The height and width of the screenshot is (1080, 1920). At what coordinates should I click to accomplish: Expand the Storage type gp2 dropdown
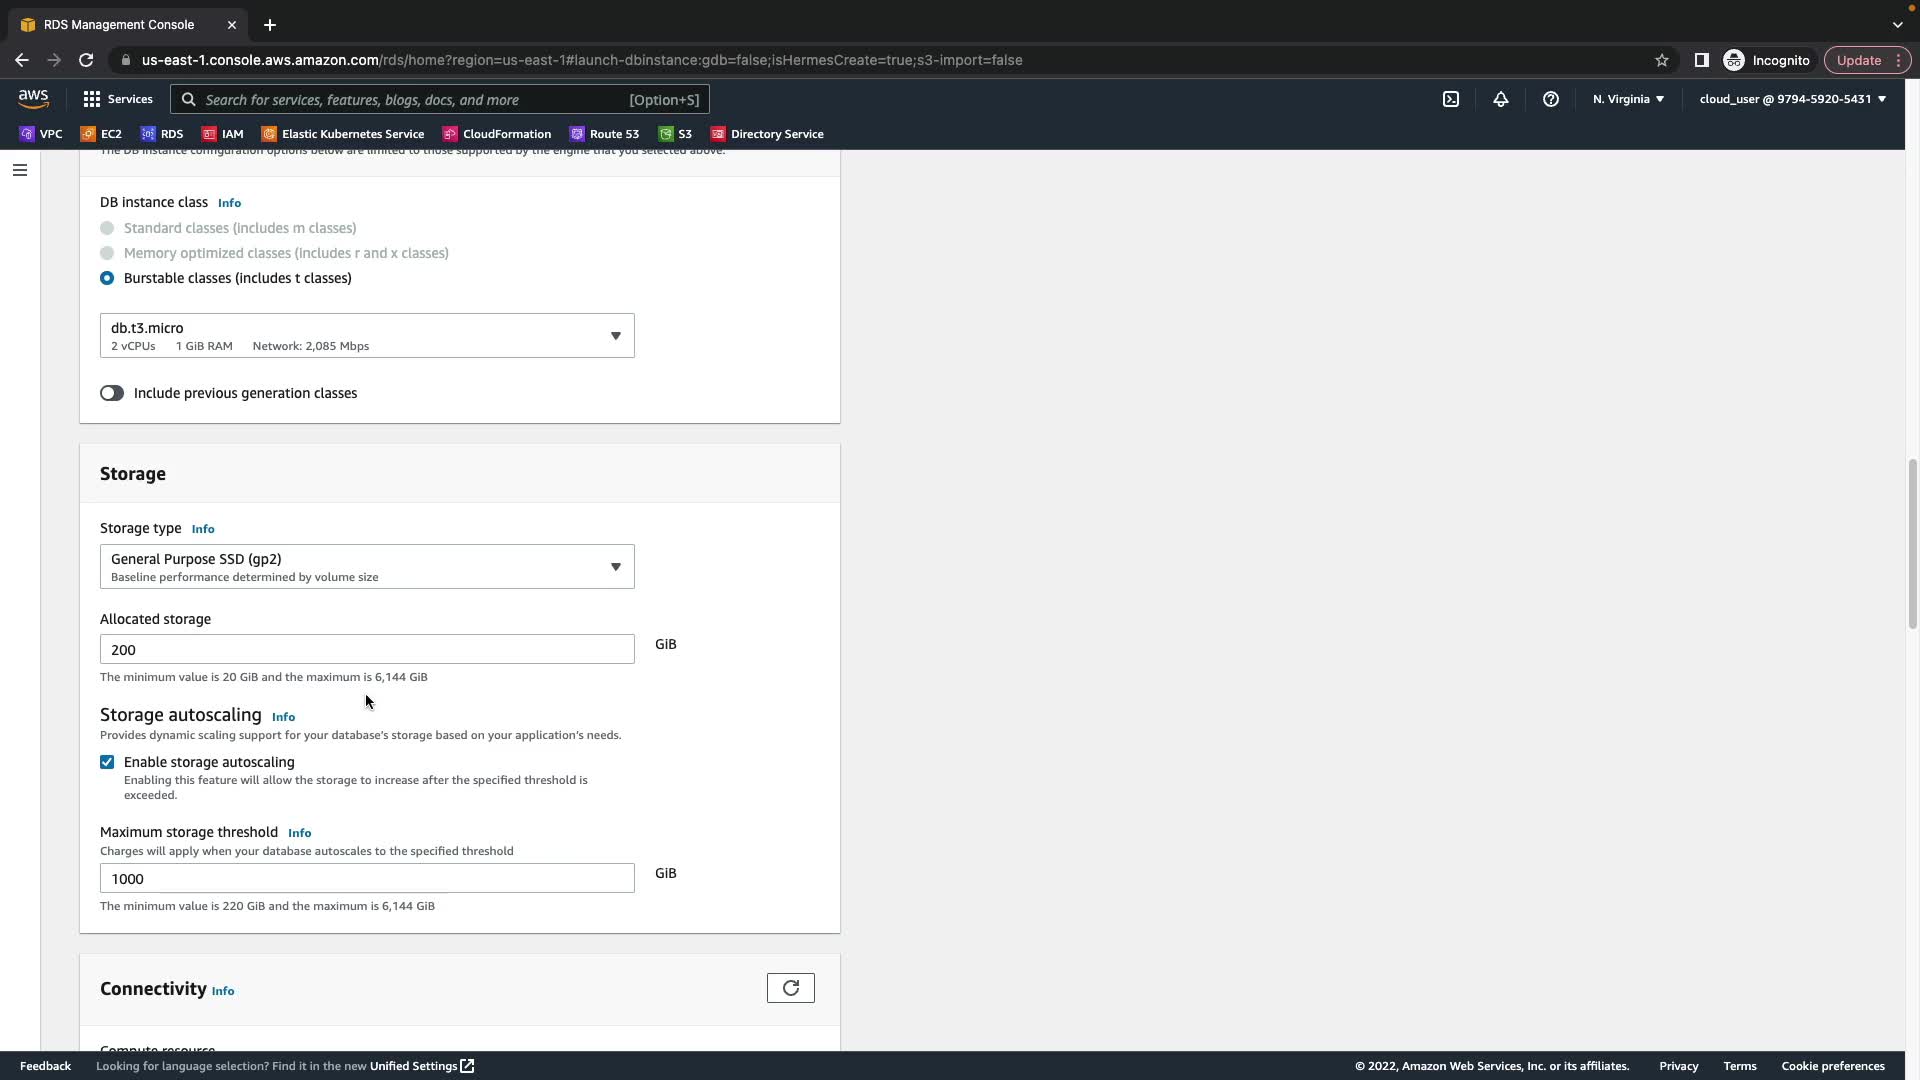(367, 567)
